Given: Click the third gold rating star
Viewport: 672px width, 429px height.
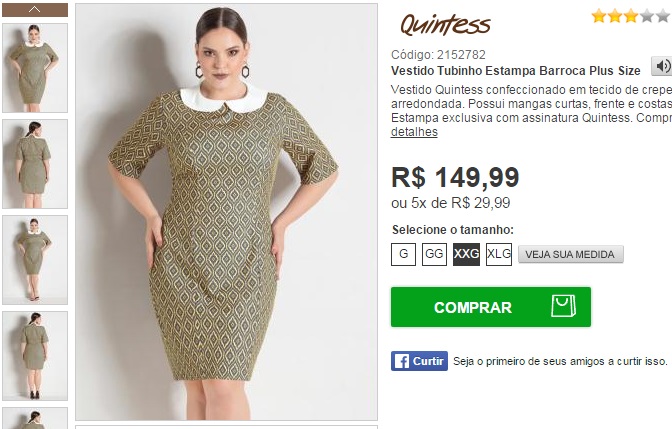Looking at the screenshot, I should tap(631, 16).
